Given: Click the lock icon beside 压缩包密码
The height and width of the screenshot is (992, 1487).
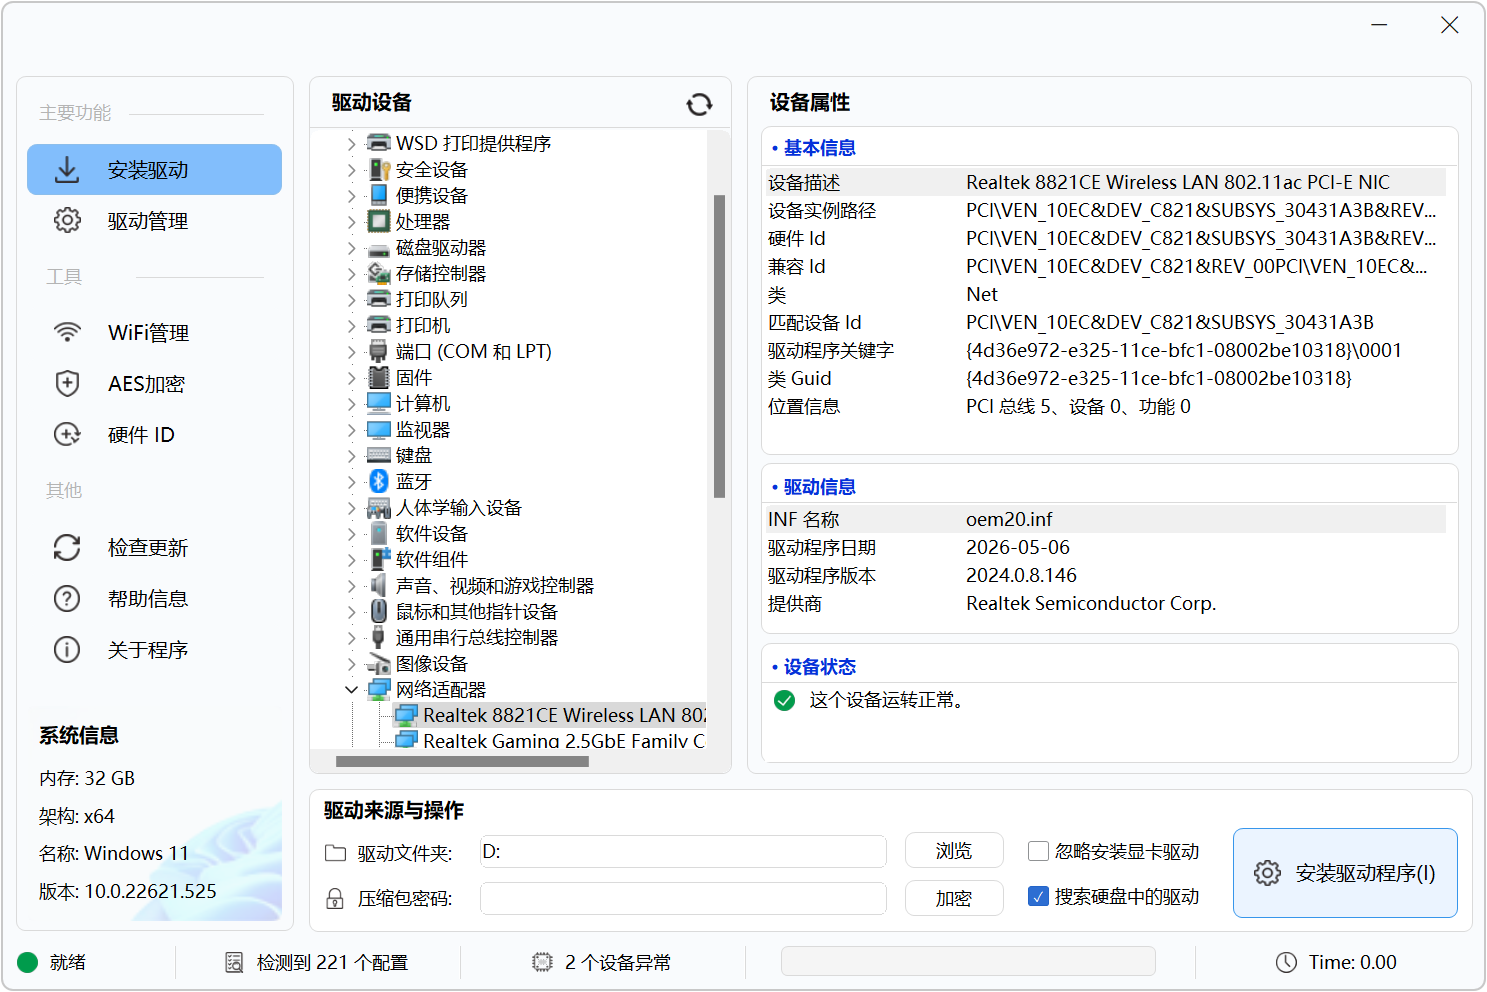Looking at the screenshot, I should pos(336,899).
